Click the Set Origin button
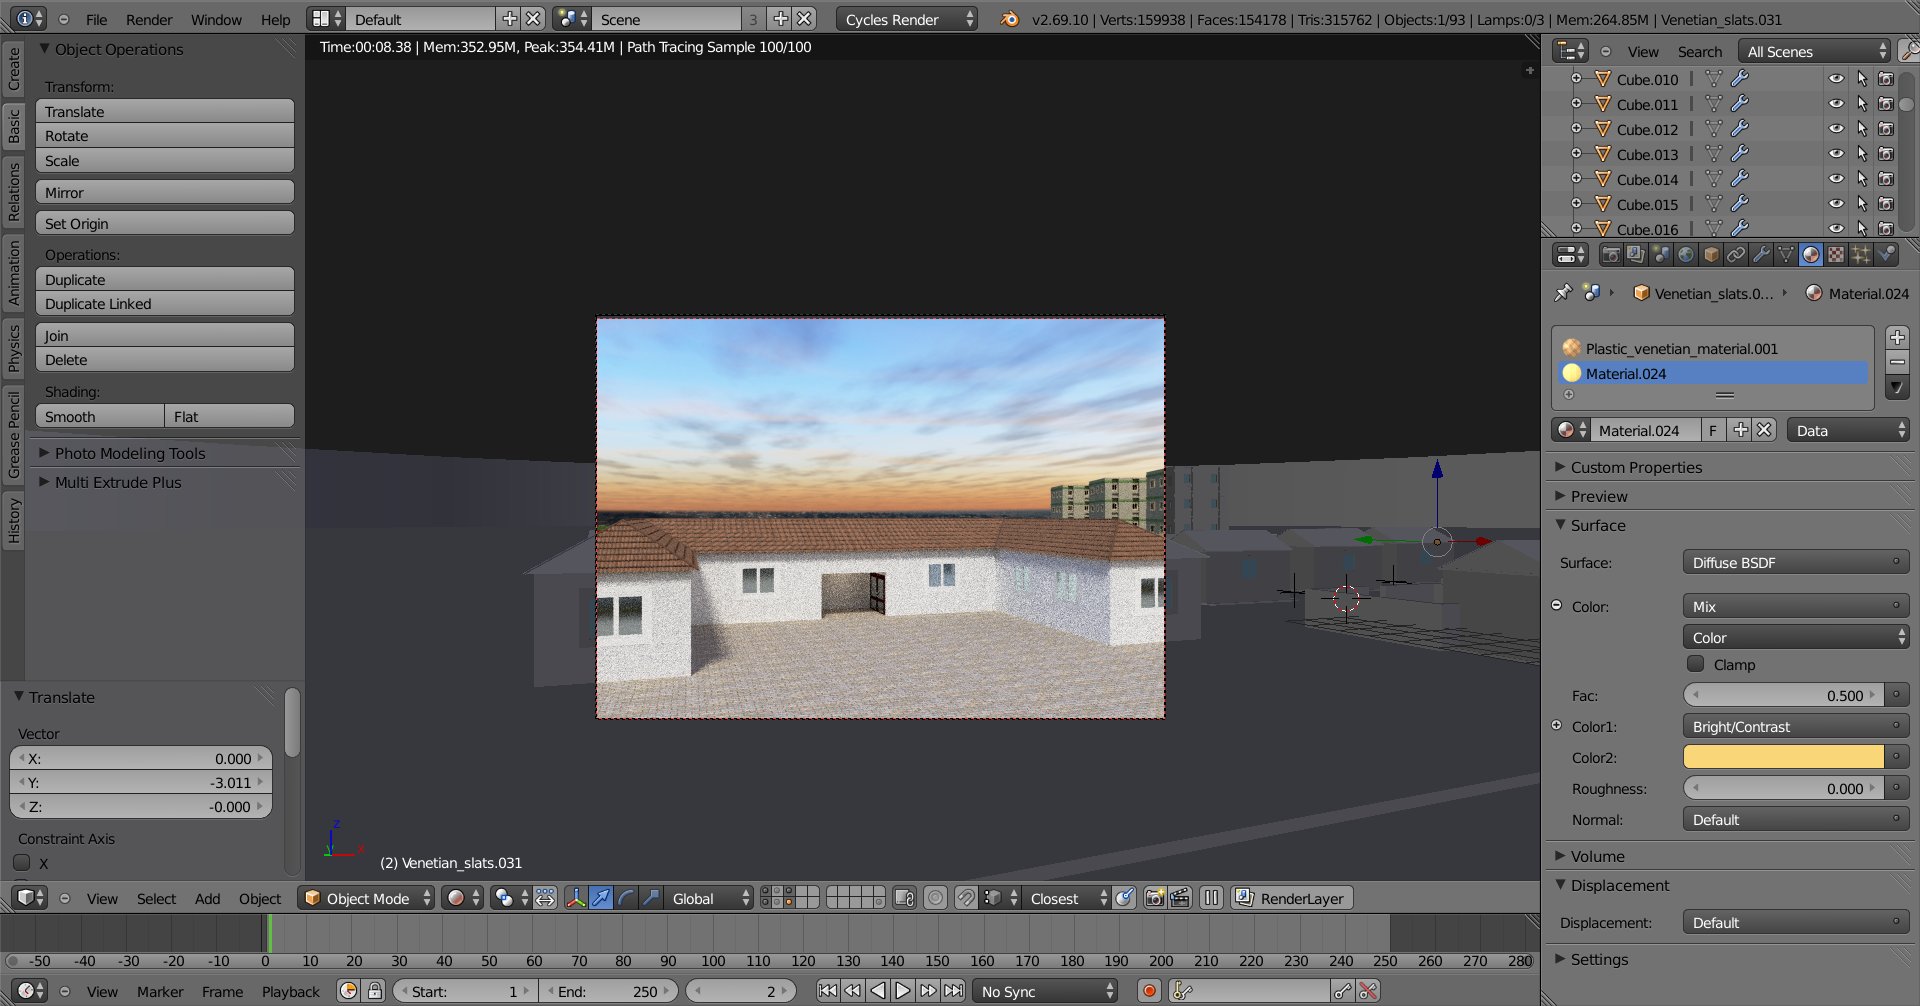The width and height of the screenshot is (1920, 1006). 165,224
